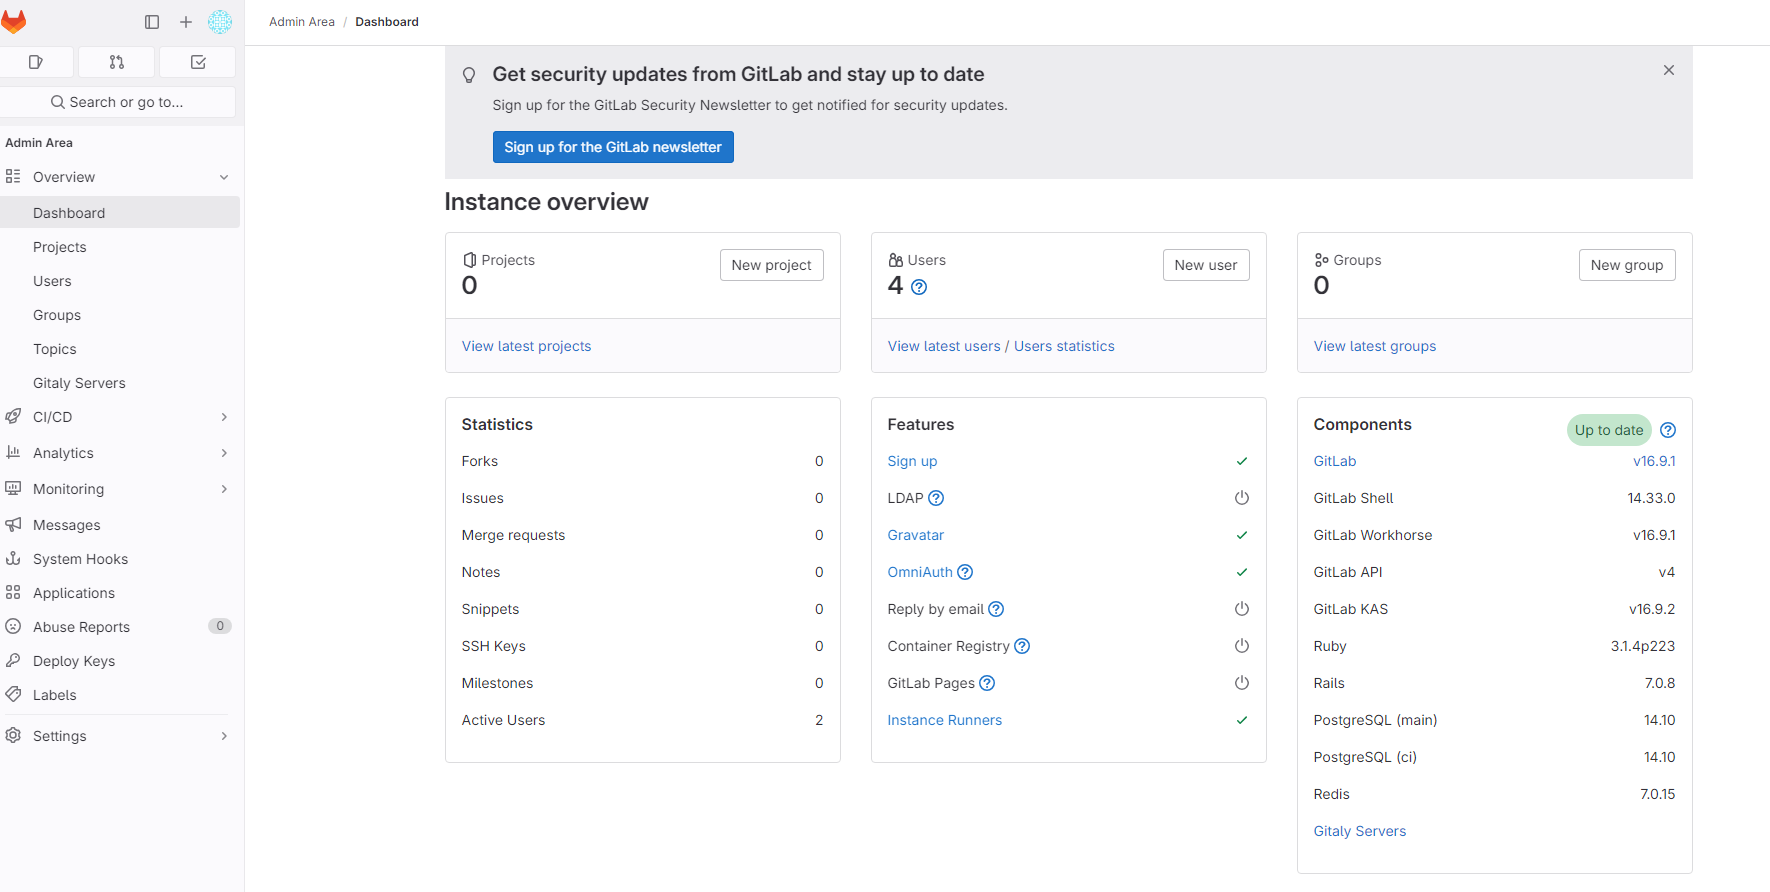
Task: Open Users in the sidebar
Action: [x=120, y=281]
